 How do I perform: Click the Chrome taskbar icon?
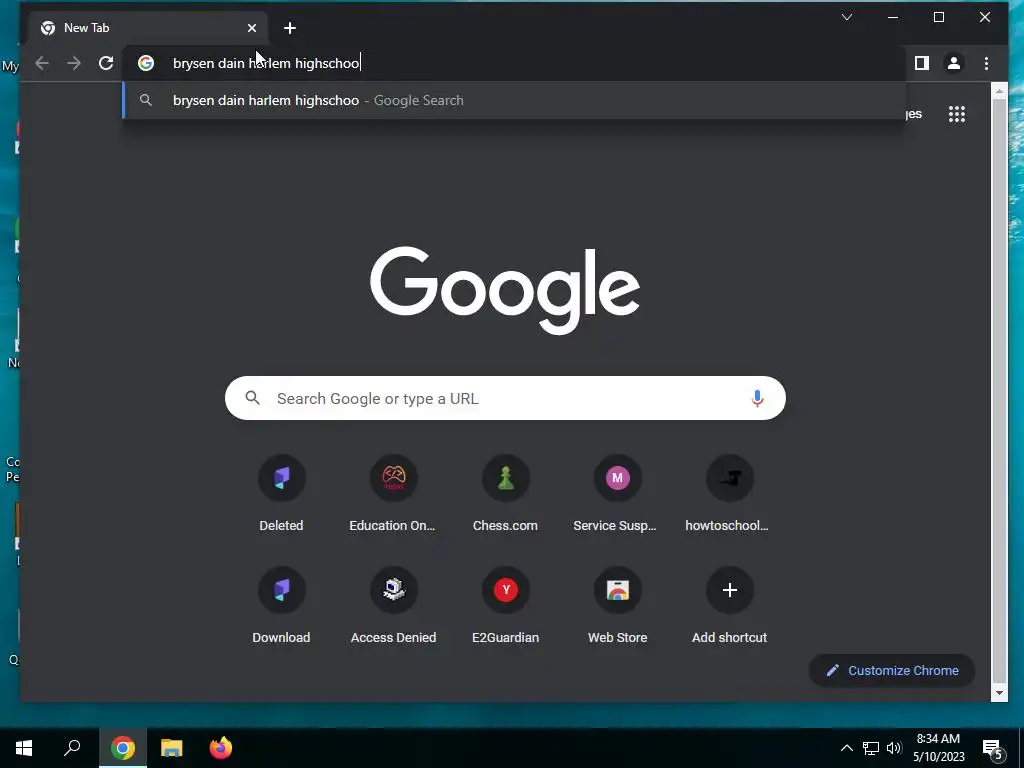coord(123,748)
